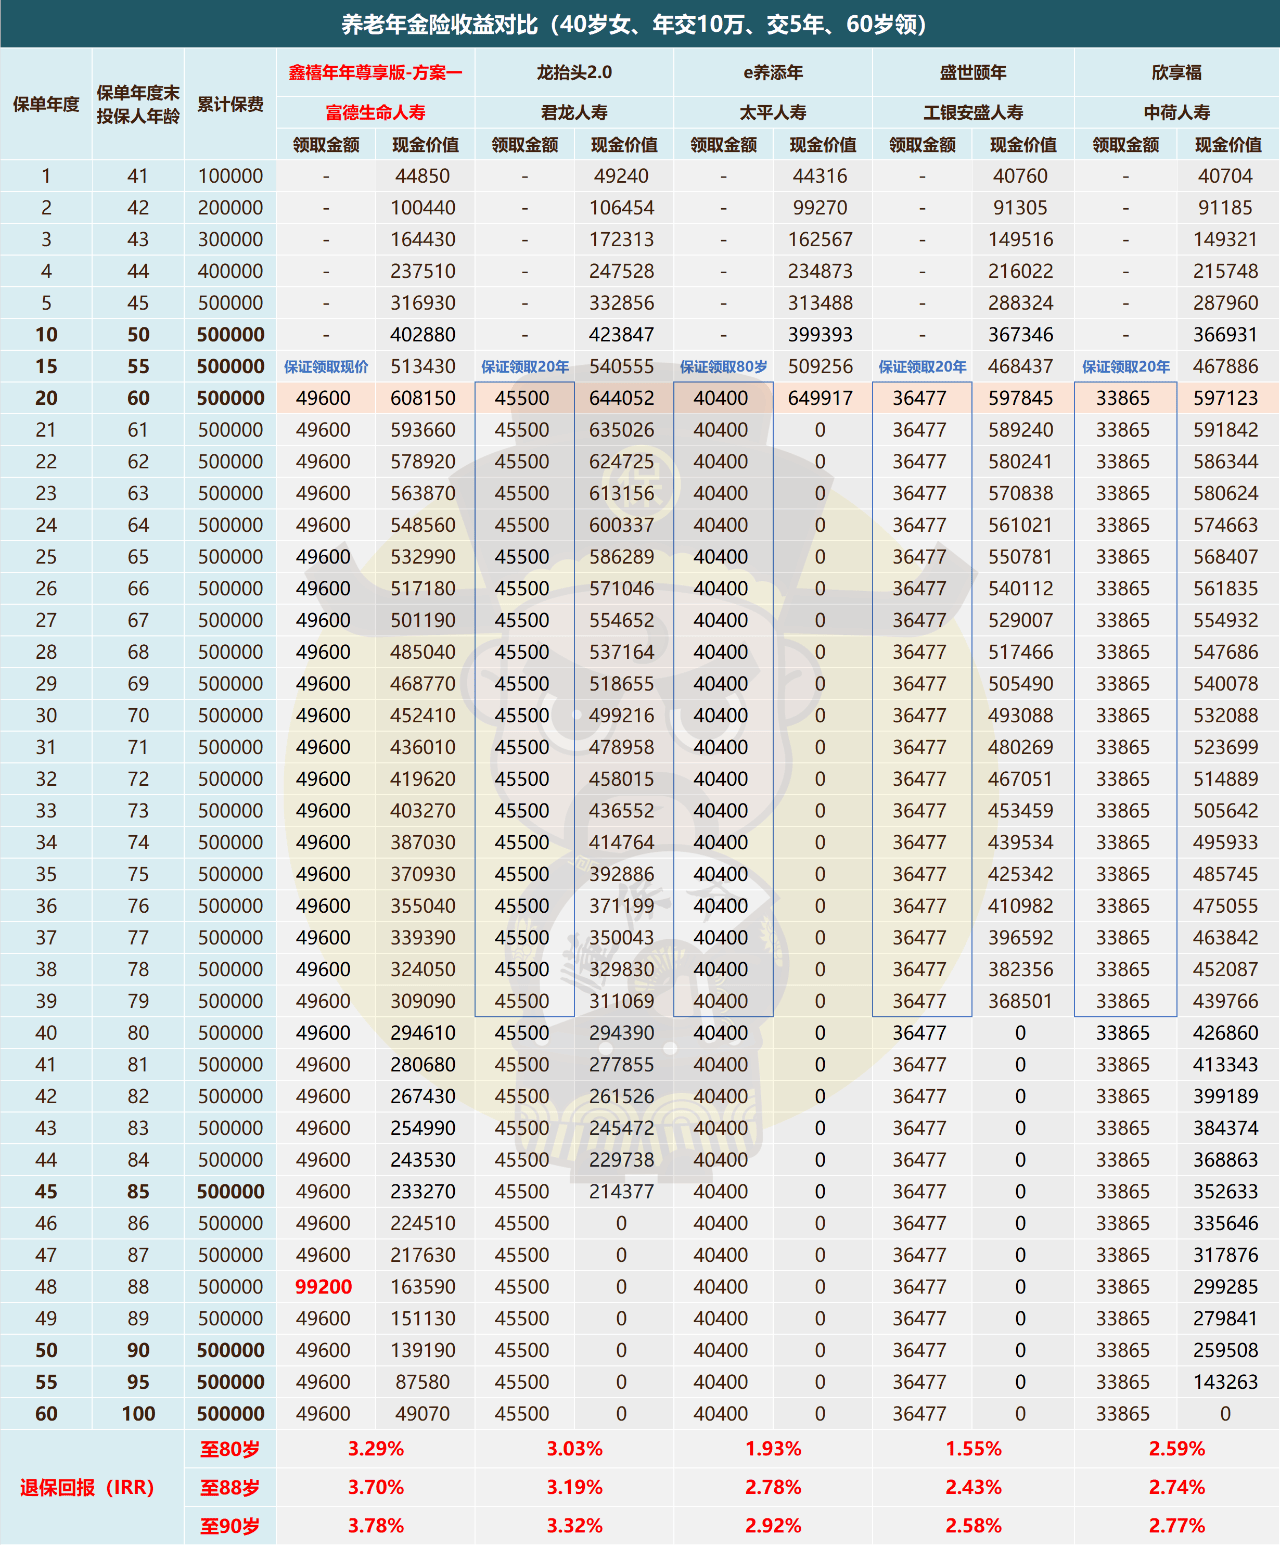Select the IRR value 2.92%

[773, 1526]
